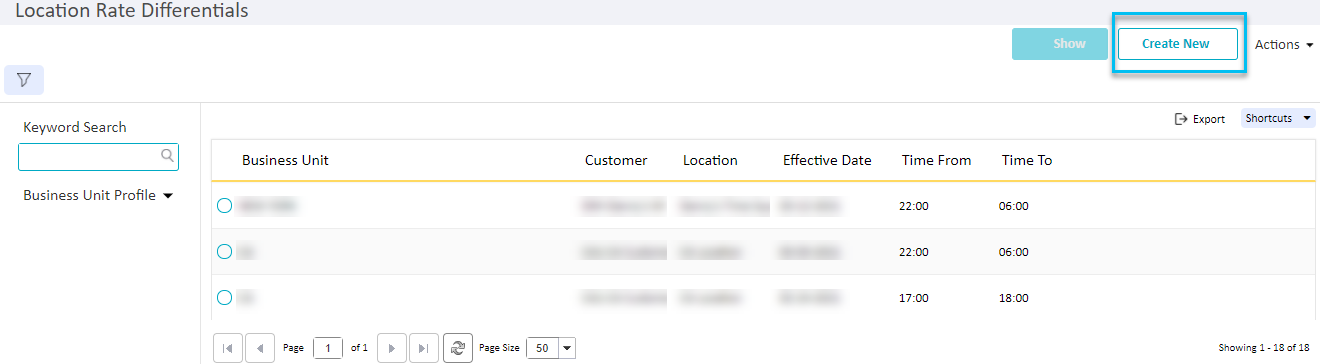The width and height of the screenshot is (1320, 364).
Task: Sort by Effective Date column header
Action: (x=827, y=160)
